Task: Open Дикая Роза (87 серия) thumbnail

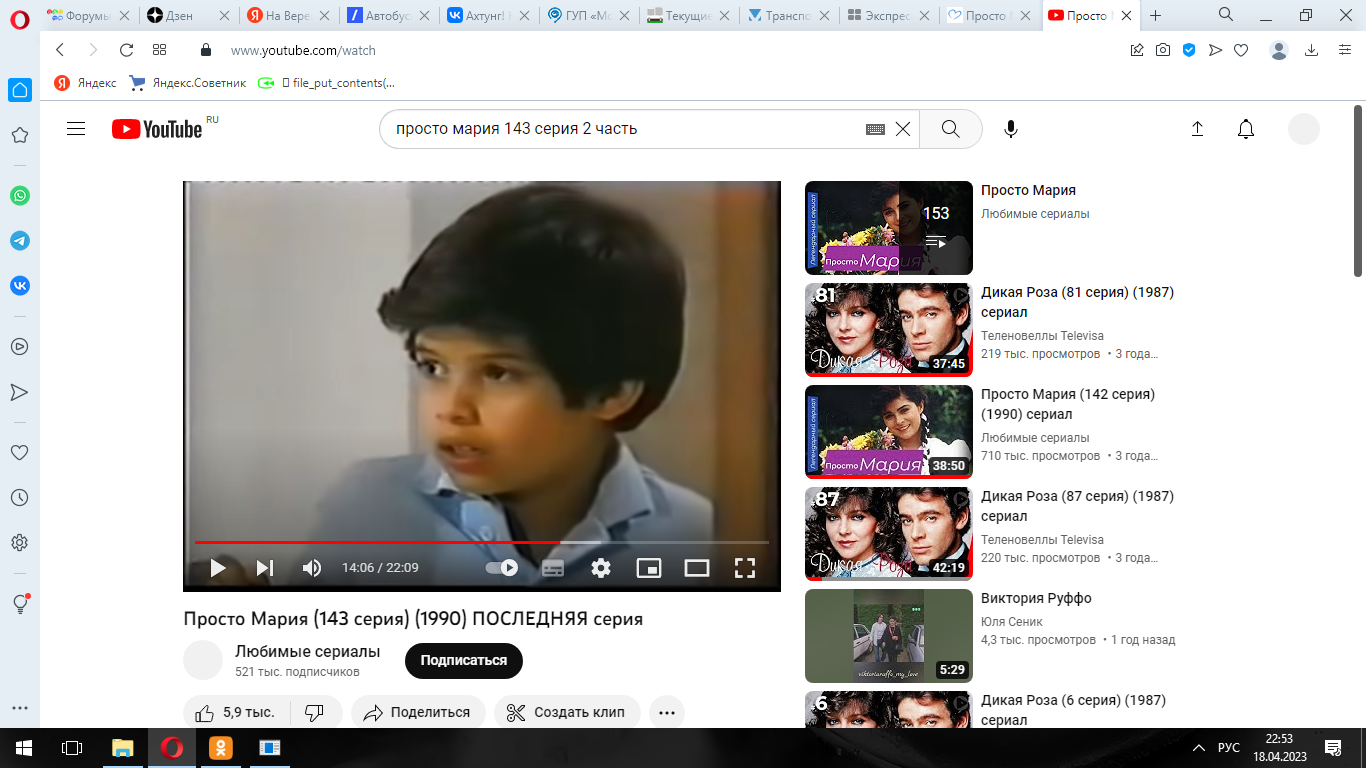Action: tap(889, 534)
